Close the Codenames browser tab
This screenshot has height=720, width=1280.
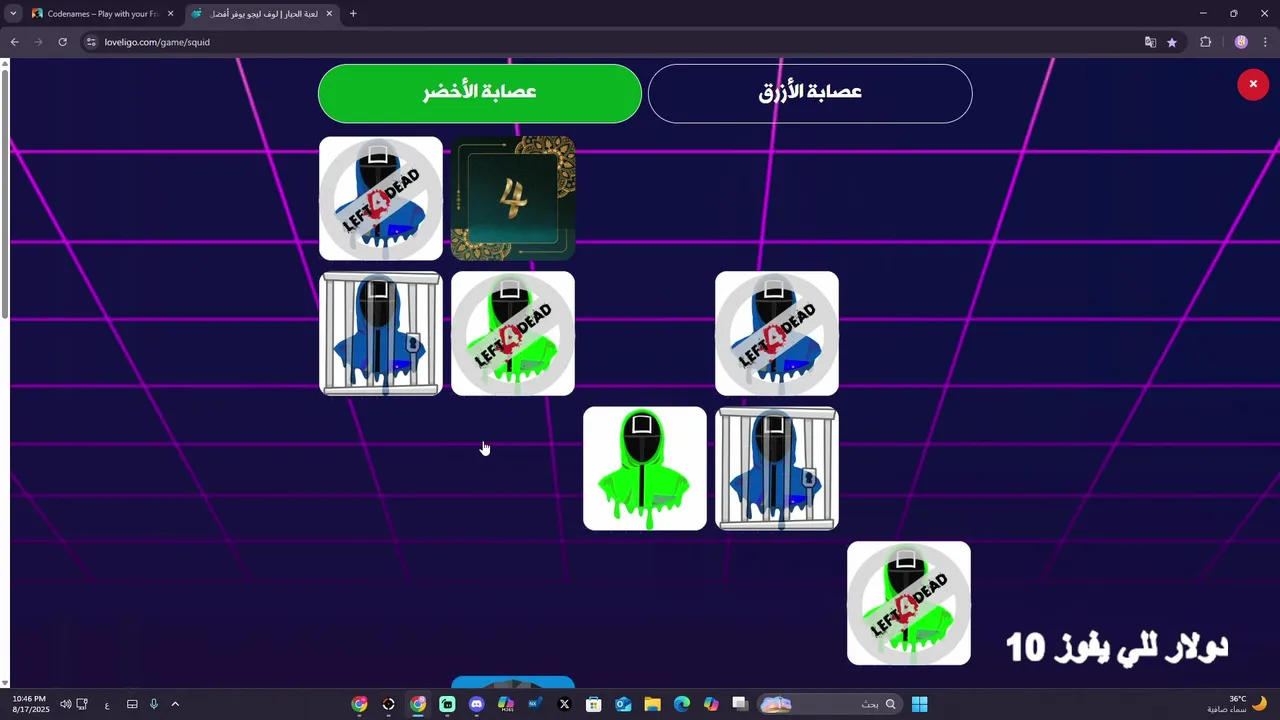pyautogui.click(x=170, y=14)
